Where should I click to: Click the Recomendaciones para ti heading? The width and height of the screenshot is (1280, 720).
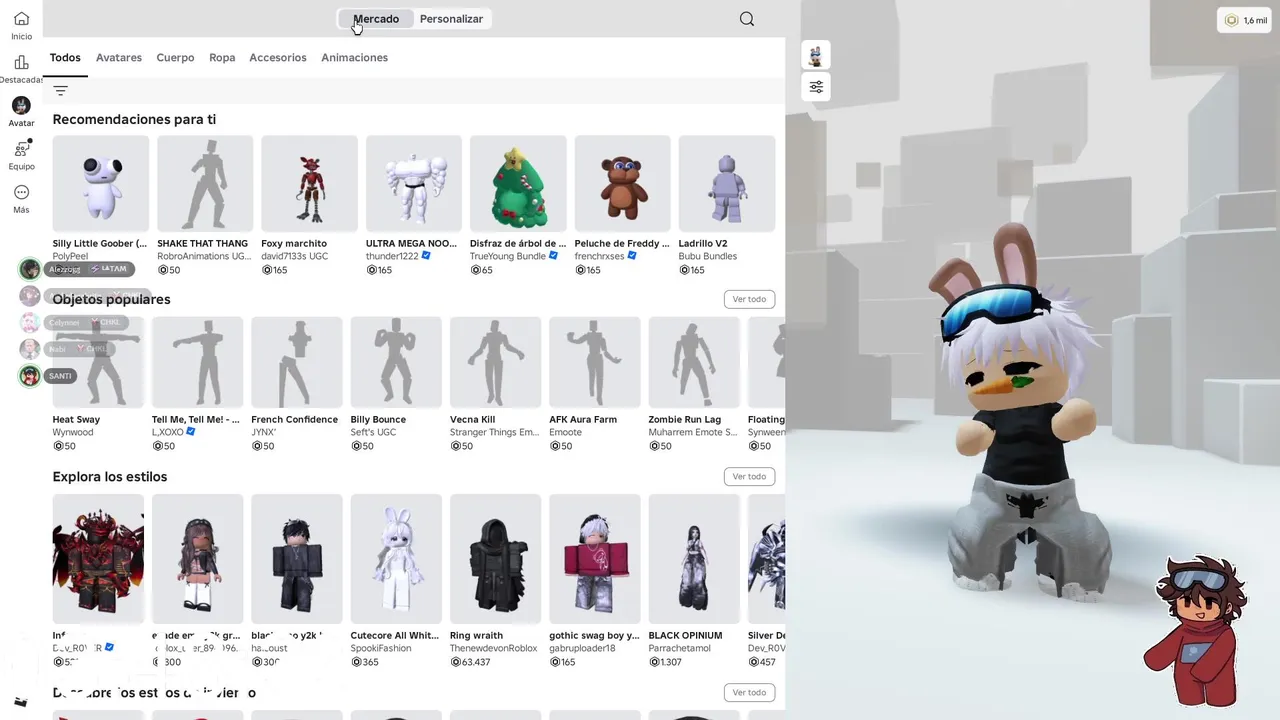[134, 119]
